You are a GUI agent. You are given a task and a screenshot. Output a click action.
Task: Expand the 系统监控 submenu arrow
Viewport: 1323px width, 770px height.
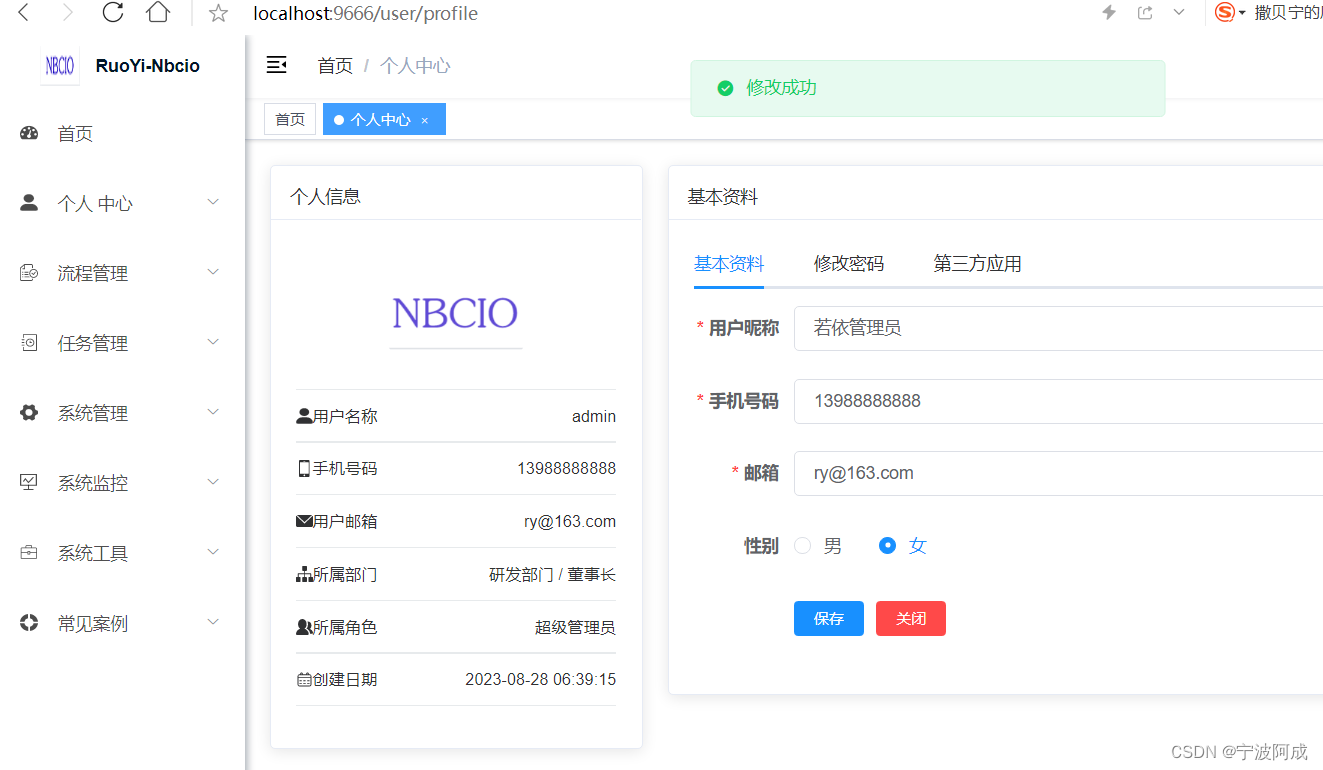tap(213, 482)
